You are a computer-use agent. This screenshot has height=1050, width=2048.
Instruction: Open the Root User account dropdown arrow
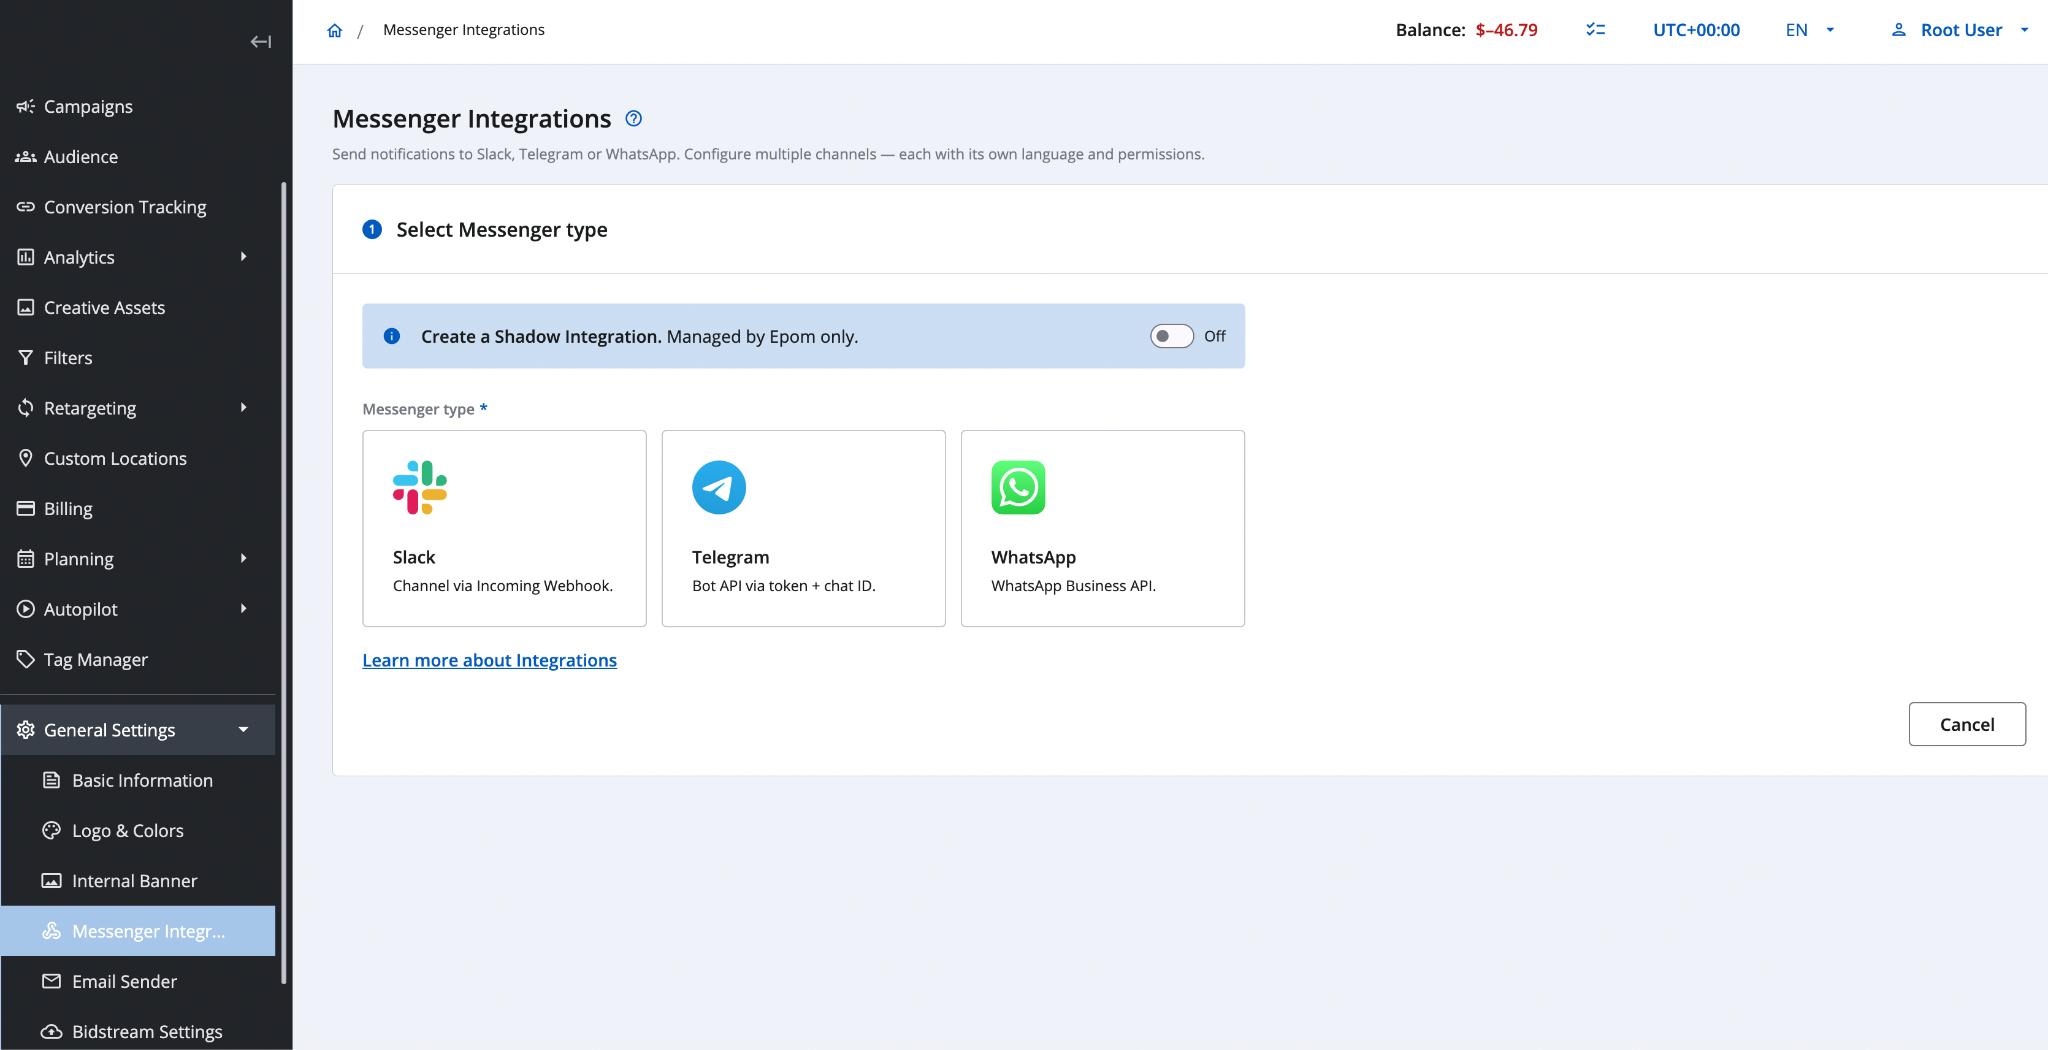point(2025,30)
